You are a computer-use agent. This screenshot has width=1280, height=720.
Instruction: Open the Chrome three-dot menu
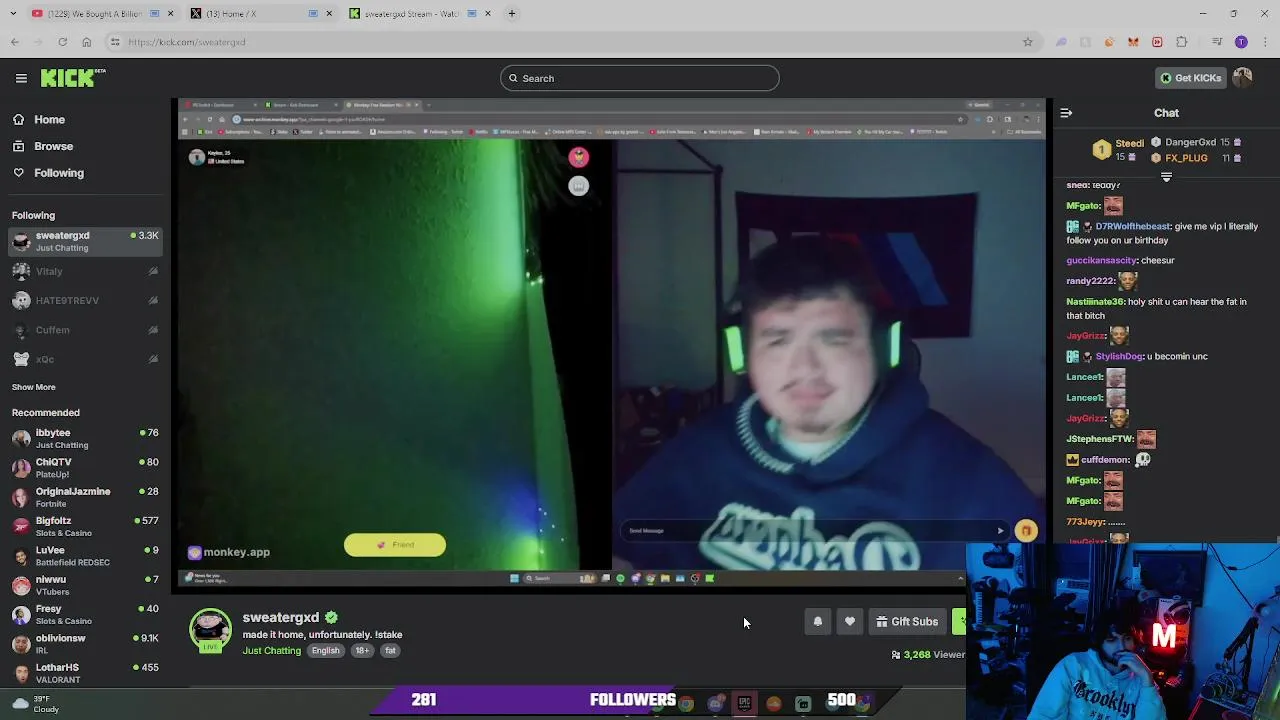(x=1264, y=42)
